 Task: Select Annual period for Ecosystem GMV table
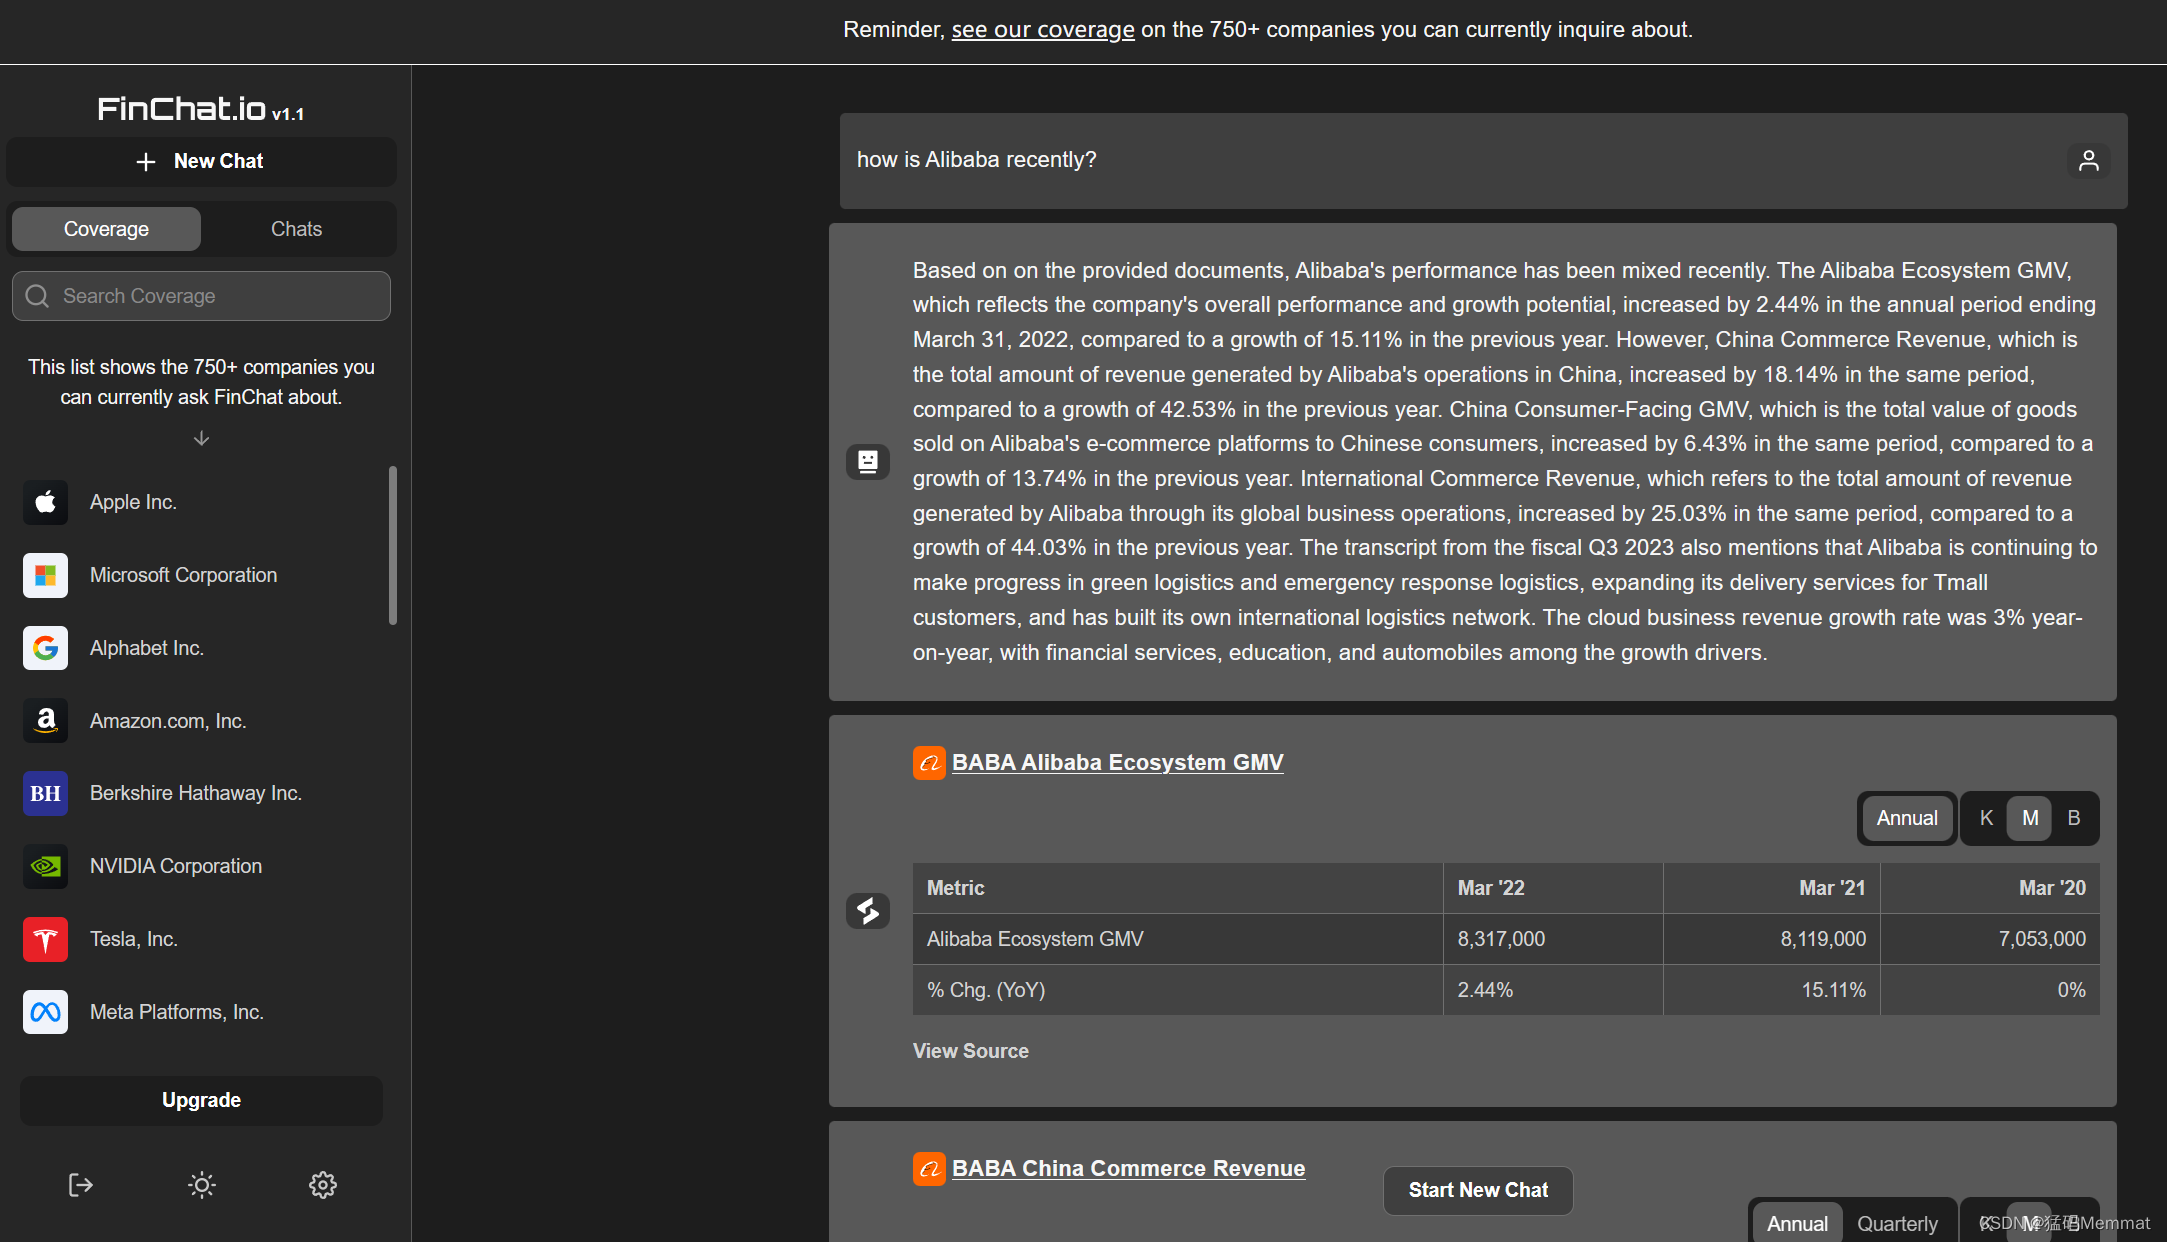pyautogui.click(x=1907, y=818)
